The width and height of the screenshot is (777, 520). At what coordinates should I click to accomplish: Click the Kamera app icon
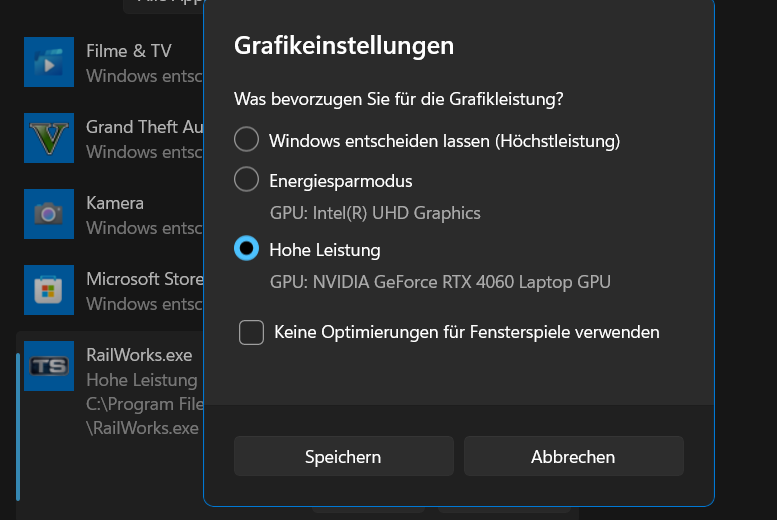point(48,214)
